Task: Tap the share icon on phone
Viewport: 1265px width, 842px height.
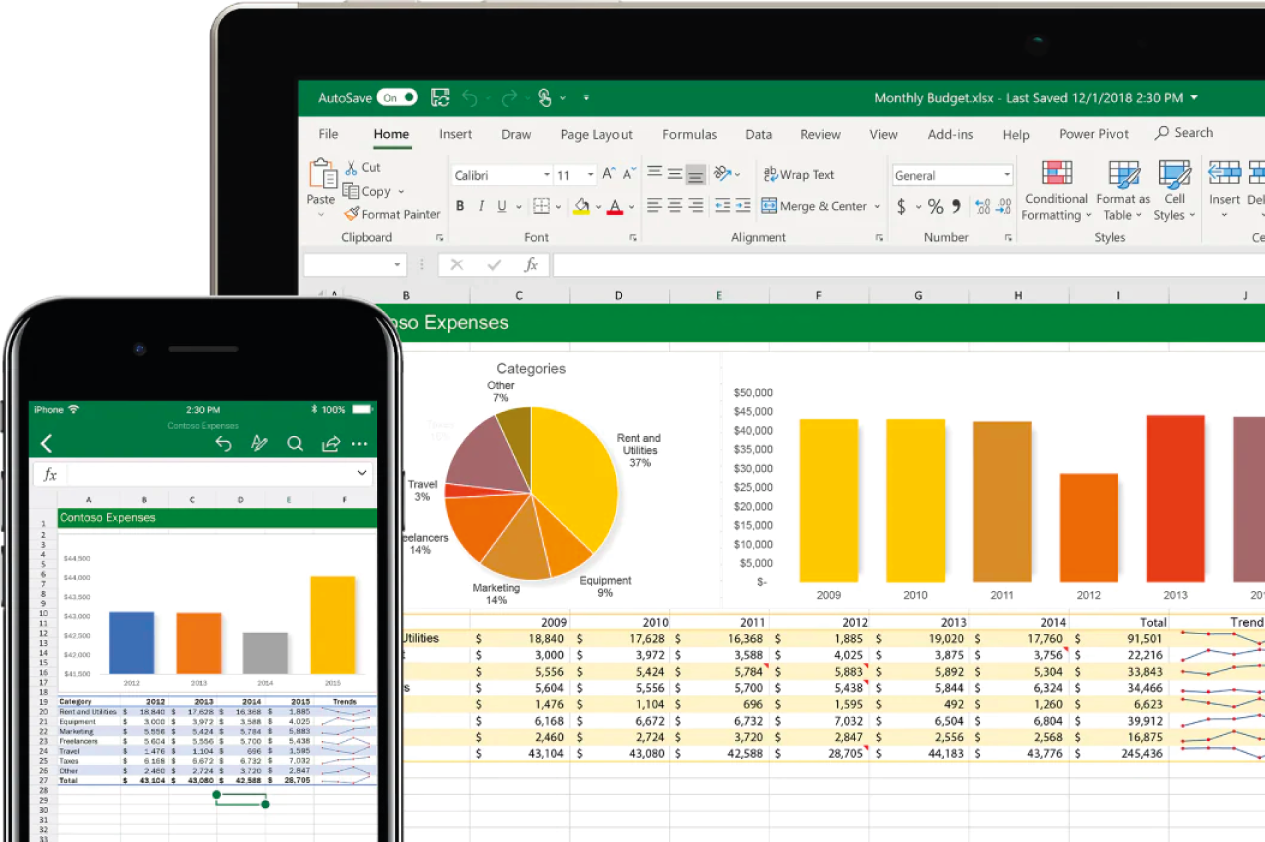Action: (x=330, y=444)
